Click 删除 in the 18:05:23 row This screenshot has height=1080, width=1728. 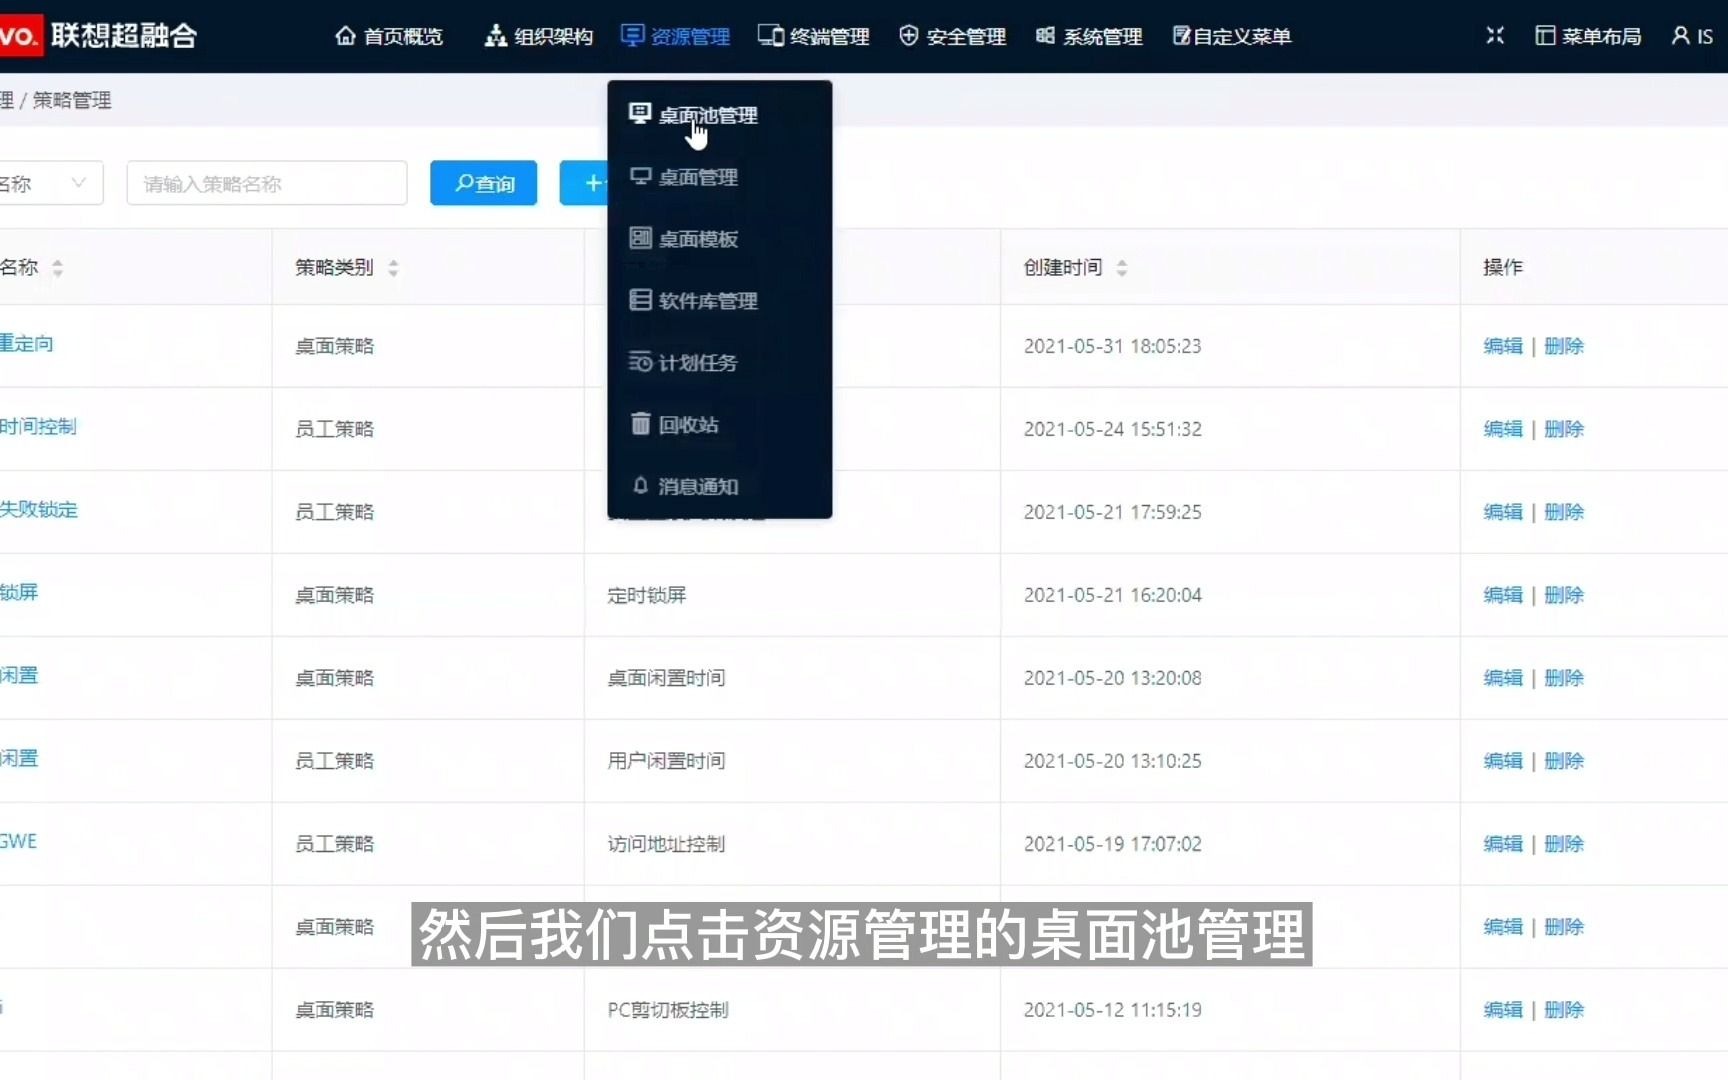[1564, 346]
